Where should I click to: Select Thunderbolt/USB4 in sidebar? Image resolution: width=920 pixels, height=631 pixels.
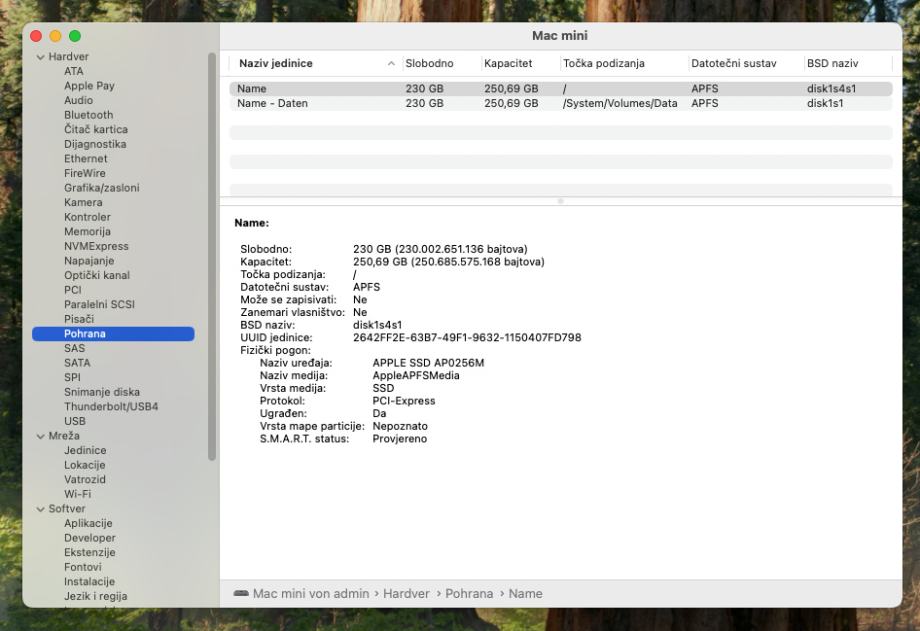(x=111, y=407)
